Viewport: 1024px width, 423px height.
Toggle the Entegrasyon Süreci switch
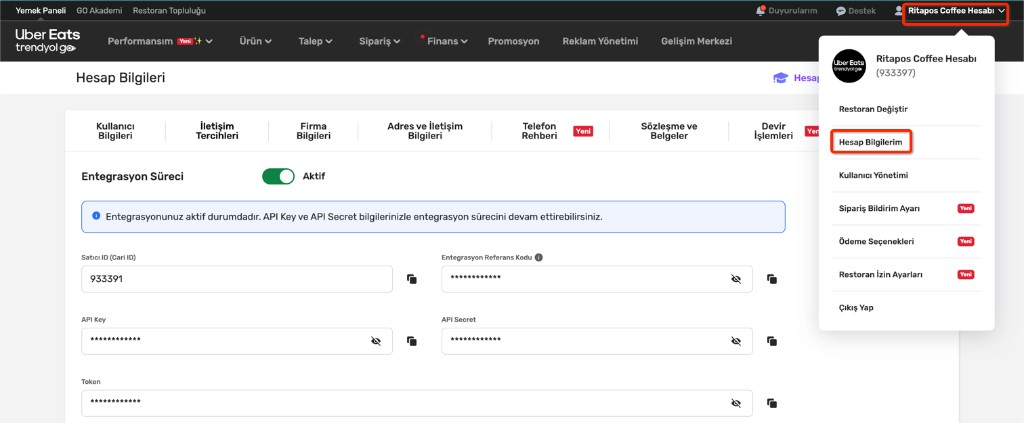pos(278,176)
